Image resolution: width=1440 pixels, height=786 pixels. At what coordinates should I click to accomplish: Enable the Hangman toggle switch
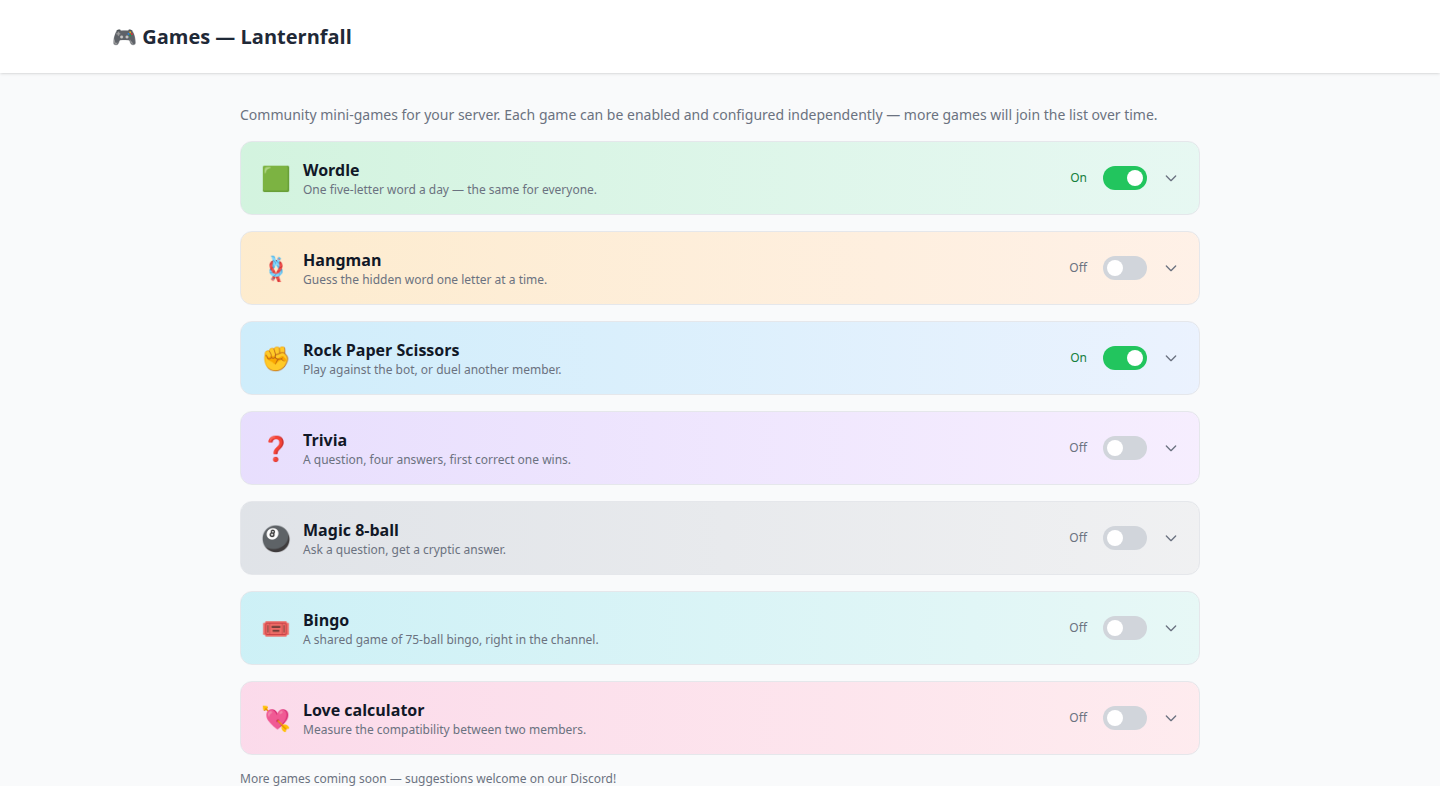pos(1125,268)
